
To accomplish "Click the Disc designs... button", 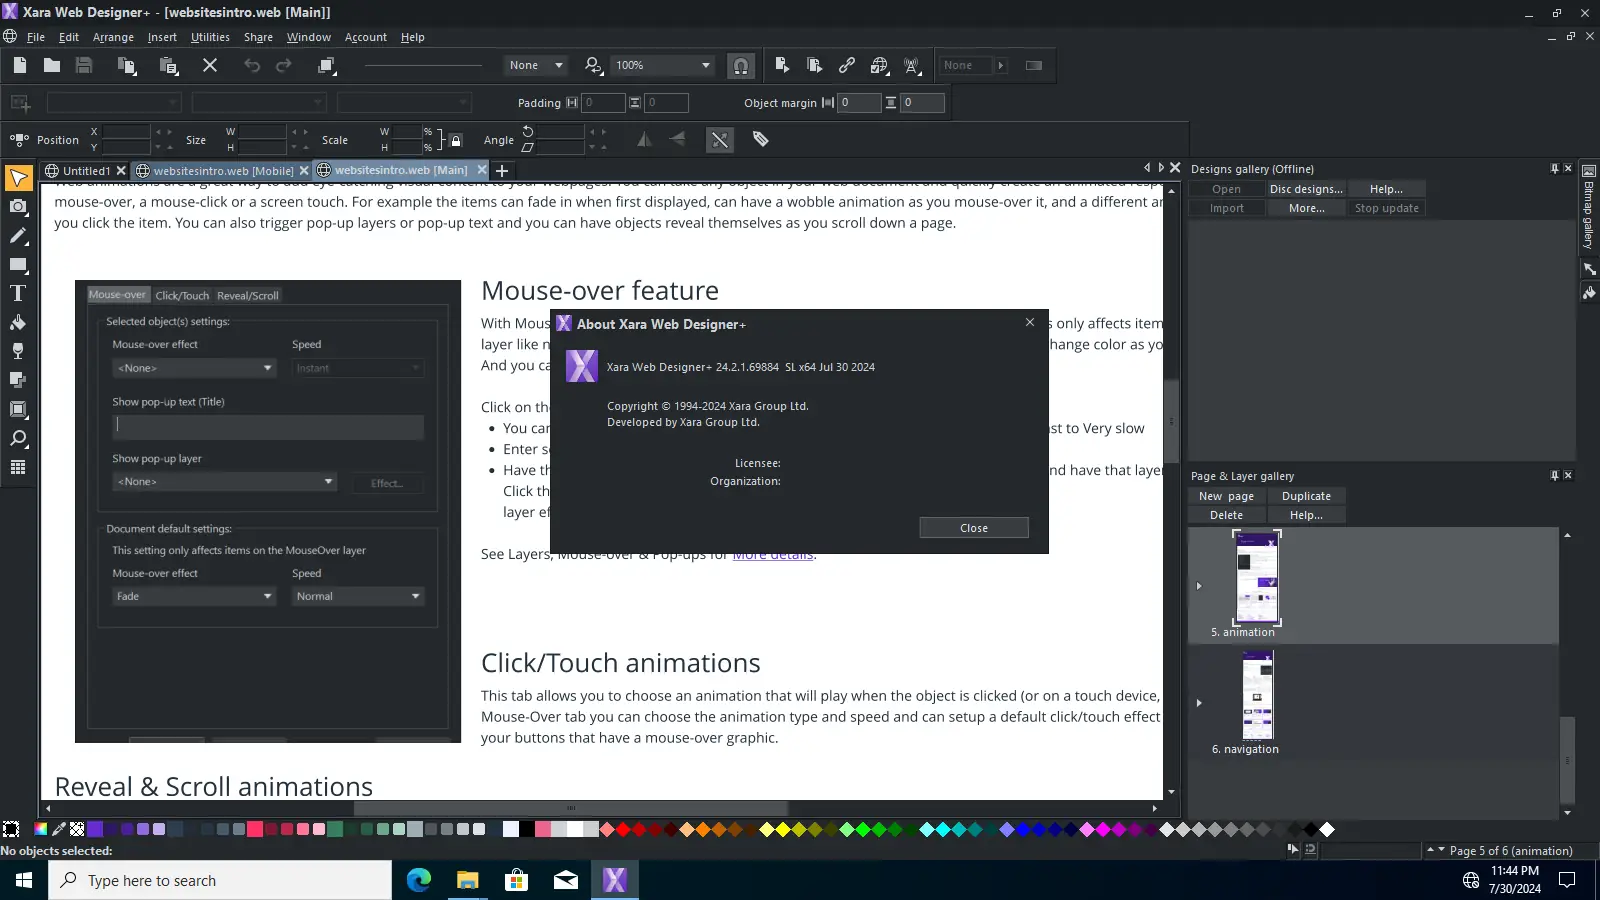I will 1306,189.
